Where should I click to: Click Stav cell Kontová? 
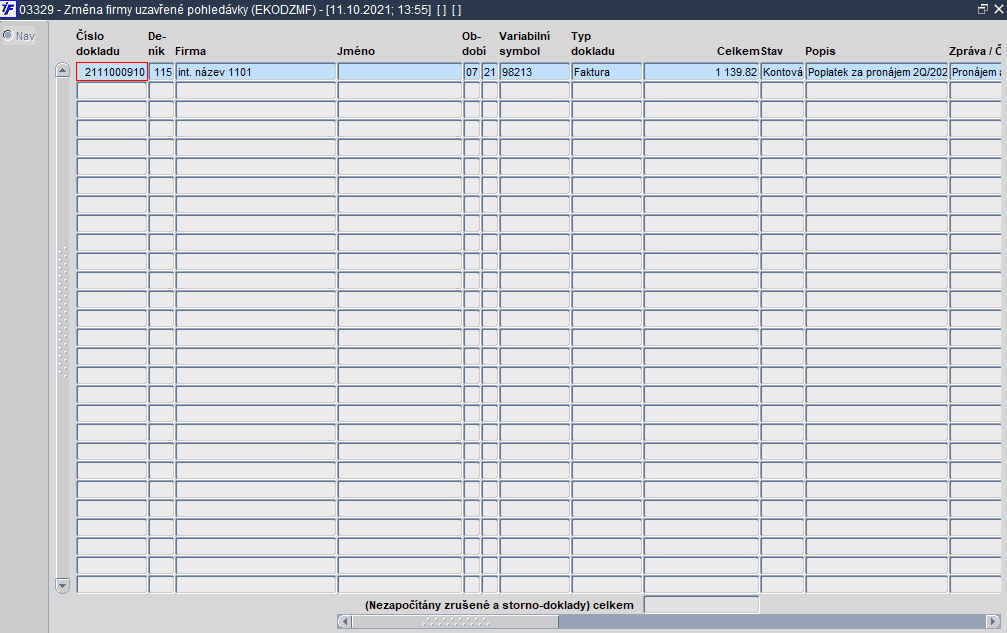tap(782, 72)
